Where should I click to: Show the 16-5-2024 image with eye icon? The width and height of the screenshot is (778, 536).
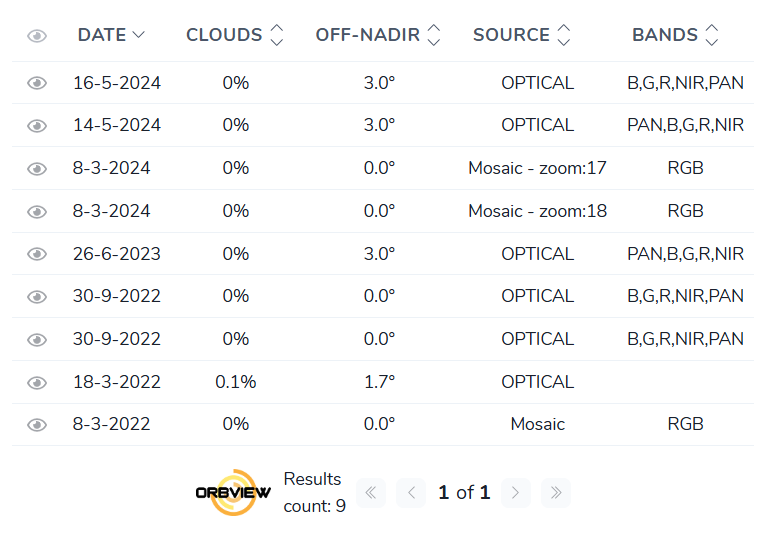[37, 83]
